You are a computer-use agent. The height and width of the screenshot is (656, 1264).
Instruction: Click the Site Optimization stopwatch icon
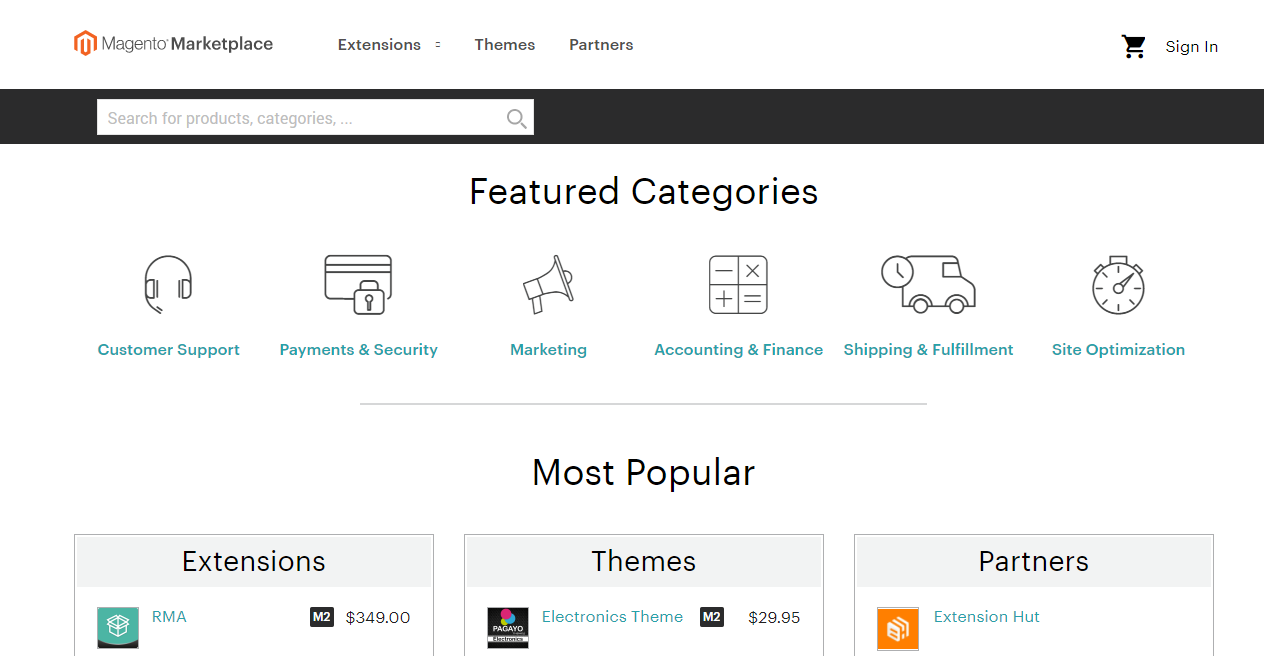tap(1118, 285)
